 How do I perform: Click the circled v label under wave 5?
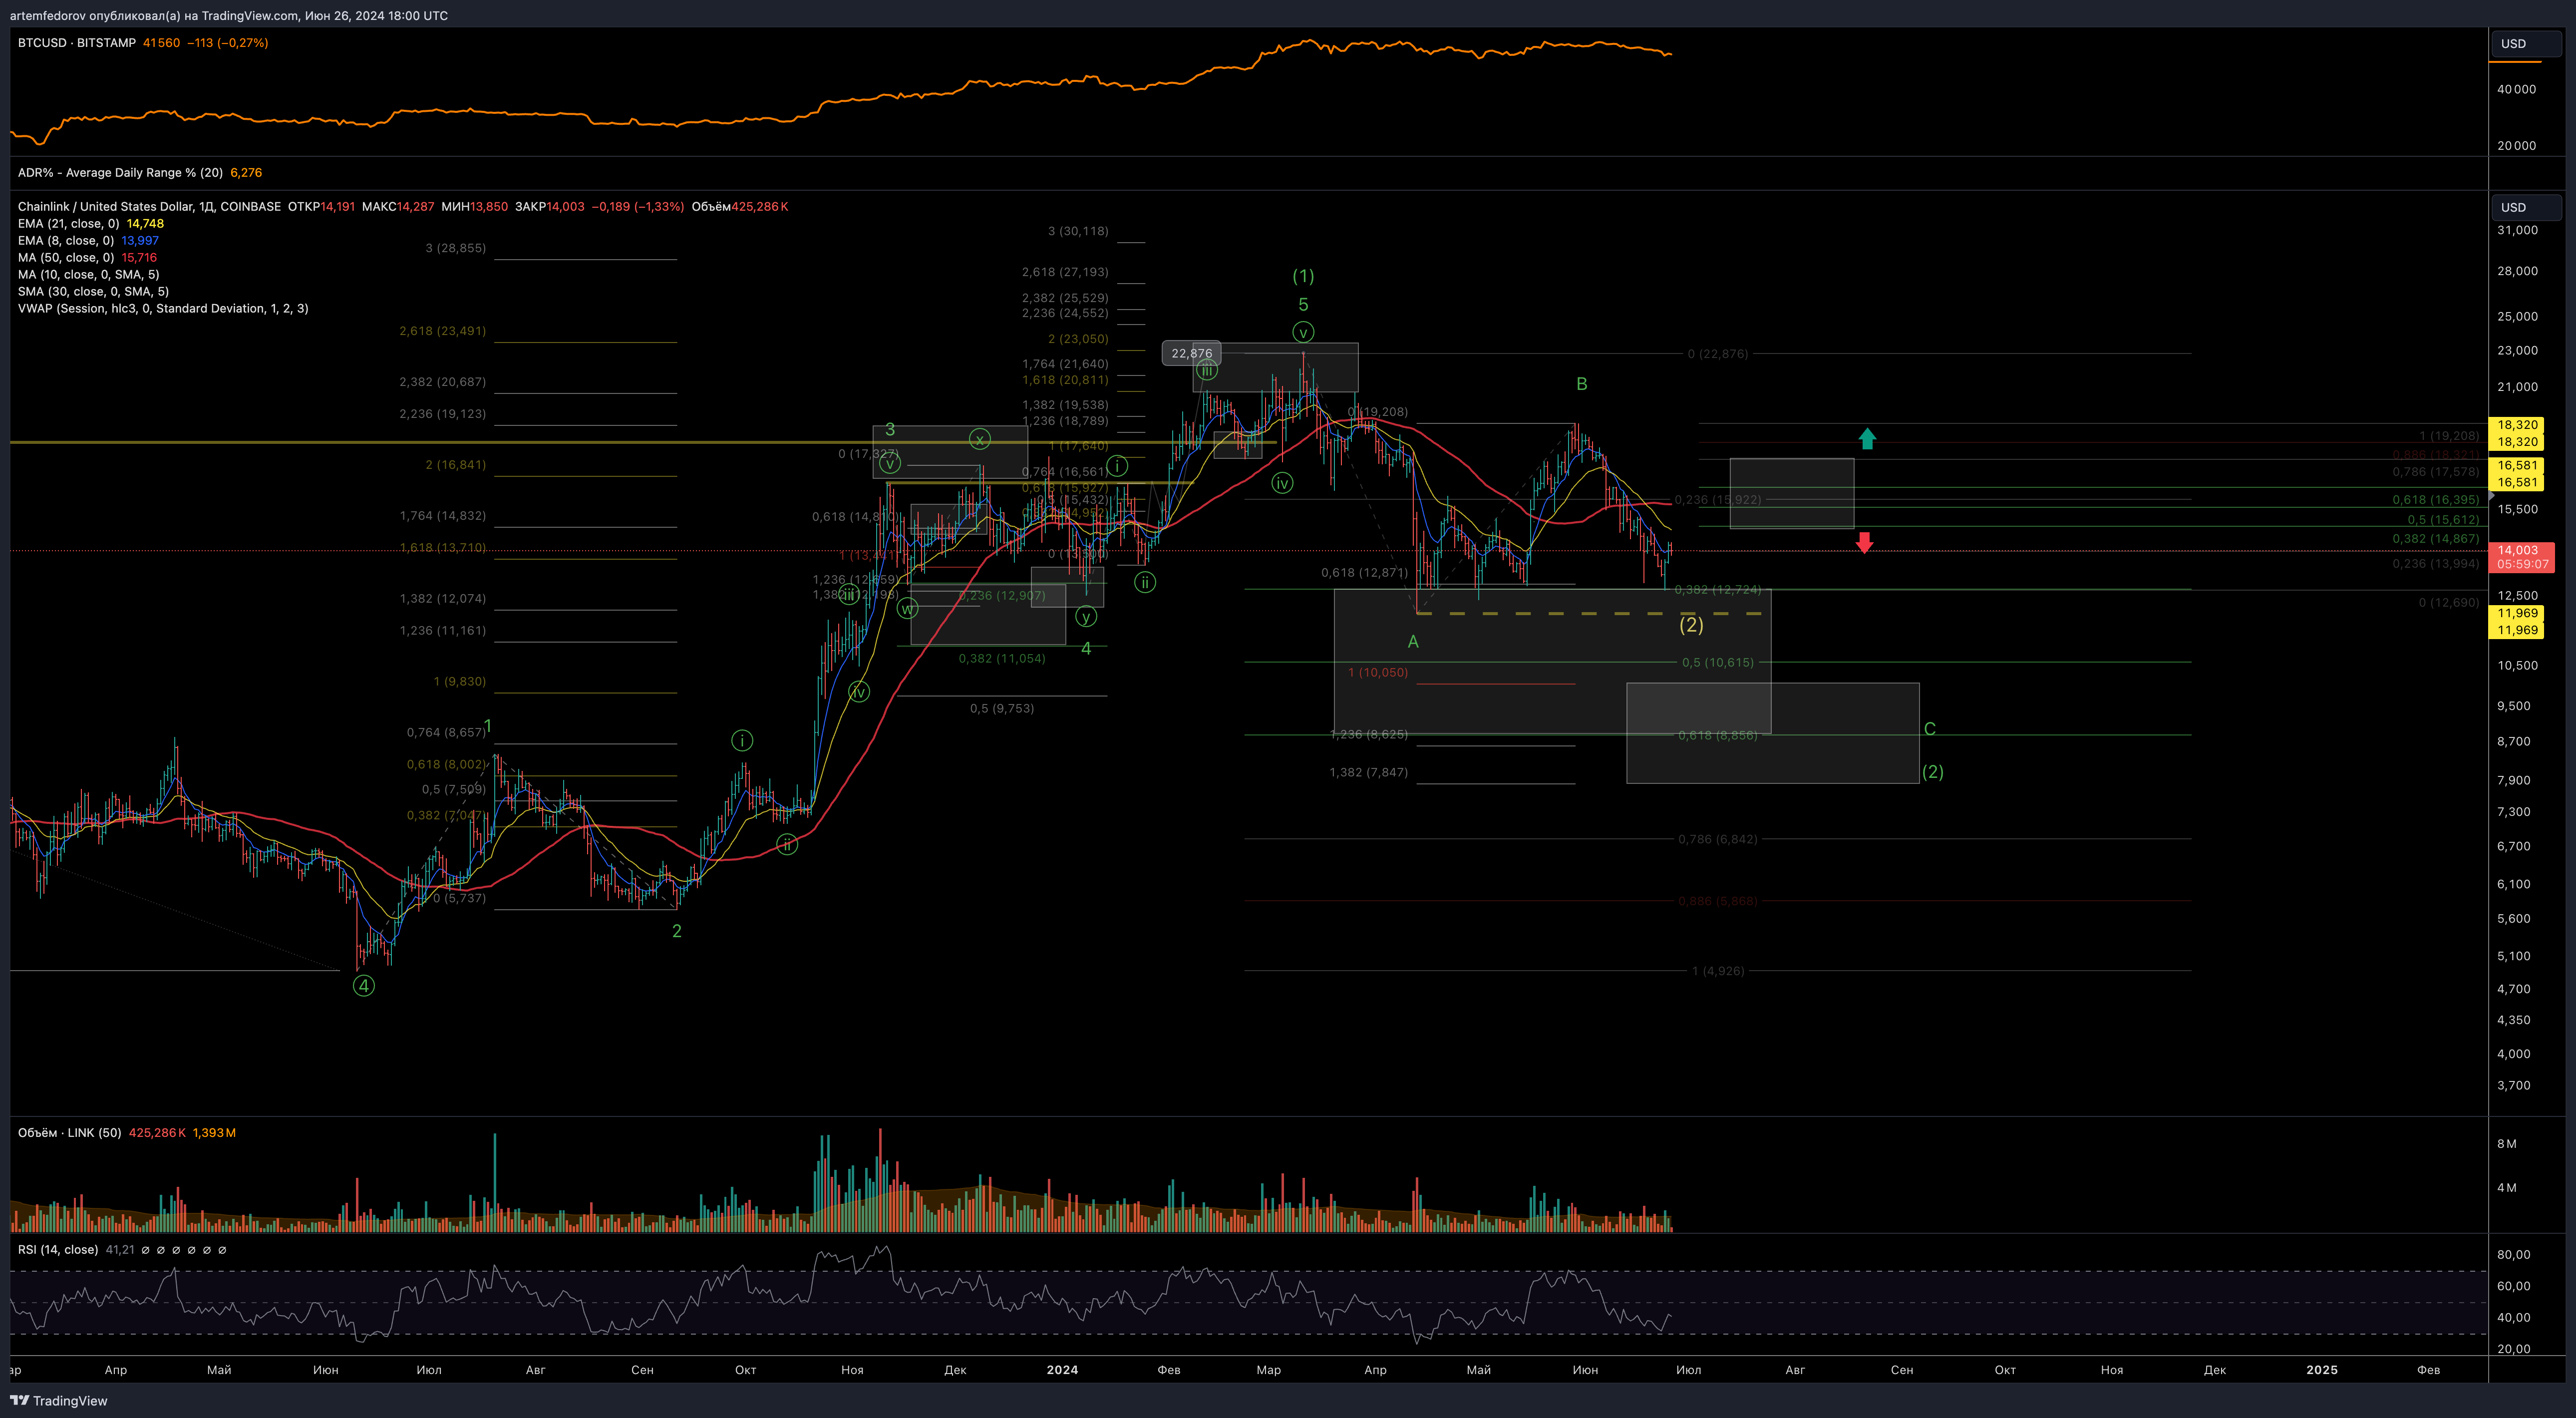coord(1302,332)
